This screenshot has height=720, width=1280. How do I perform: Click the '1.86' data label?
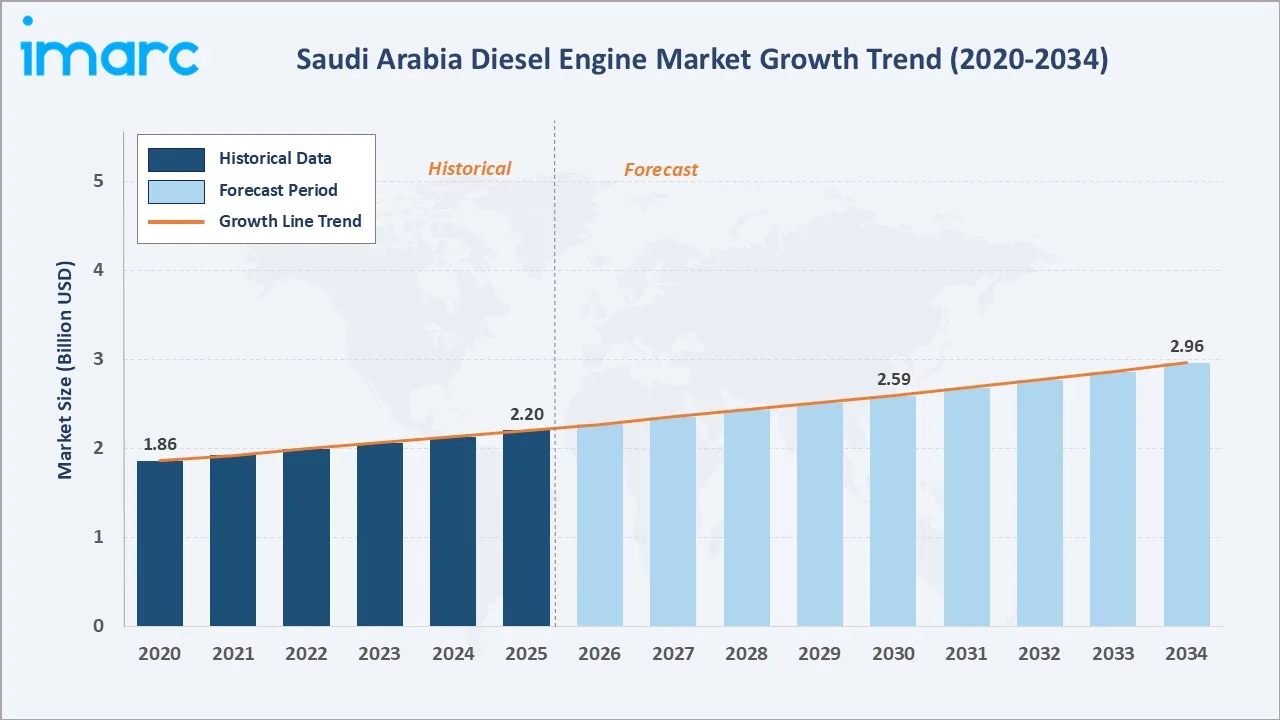point(160,444)
